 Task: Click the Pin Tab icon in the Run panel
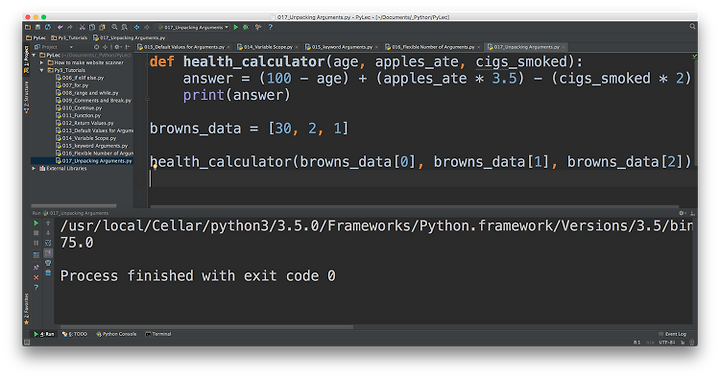coord(36,267)
